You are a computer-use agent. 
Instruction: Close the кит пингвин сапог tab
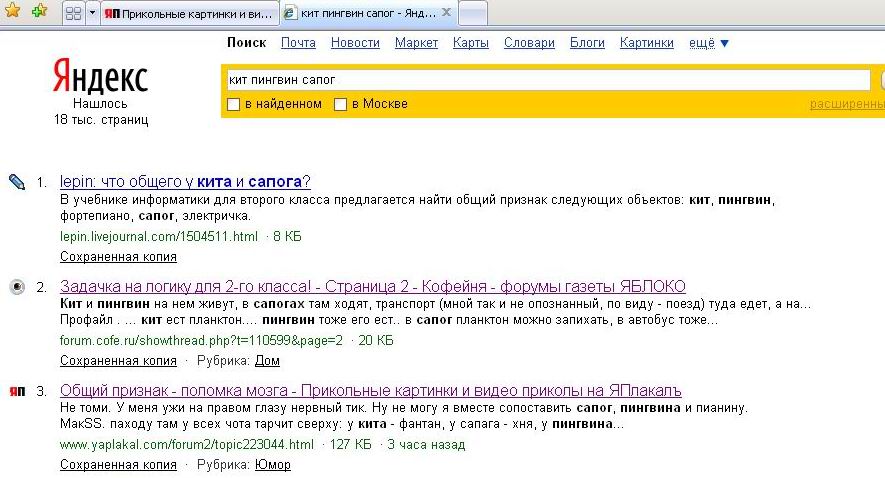click(x=446, y=12)
